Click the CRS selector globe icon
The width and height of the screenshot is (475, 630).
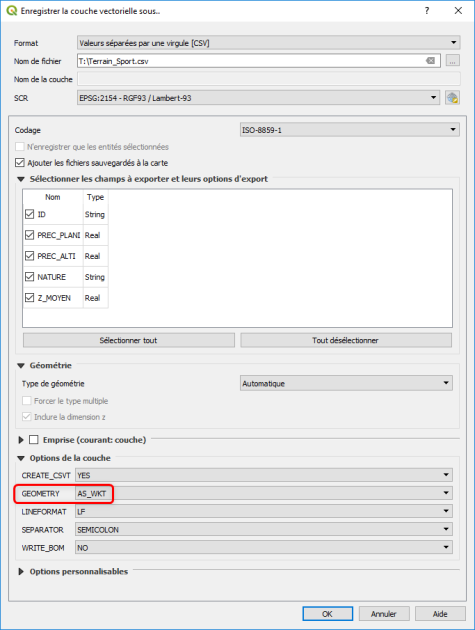click(x=452, y=98)
